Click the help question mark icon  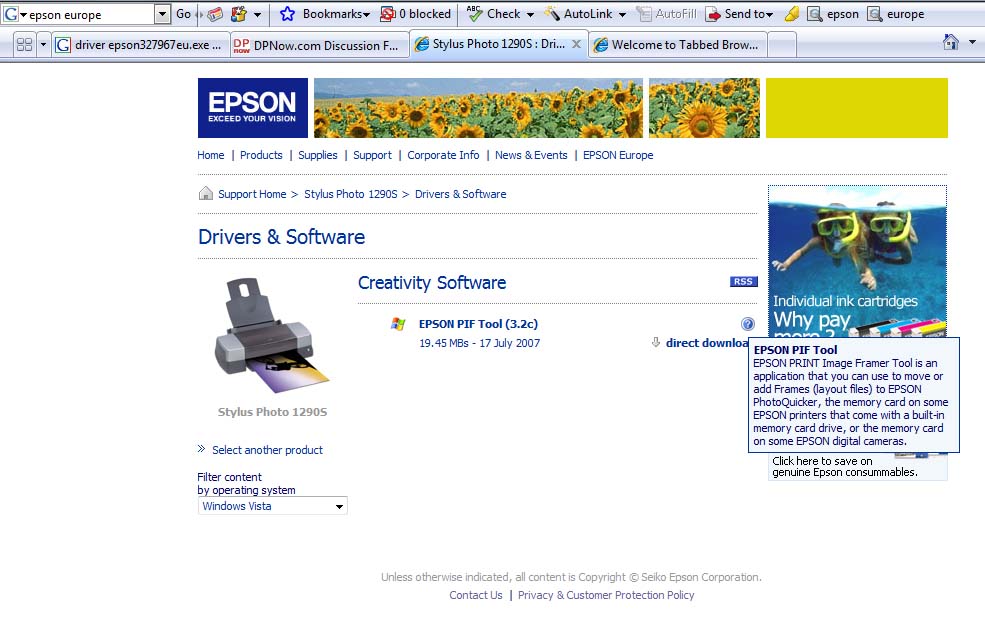click(748, 324)
